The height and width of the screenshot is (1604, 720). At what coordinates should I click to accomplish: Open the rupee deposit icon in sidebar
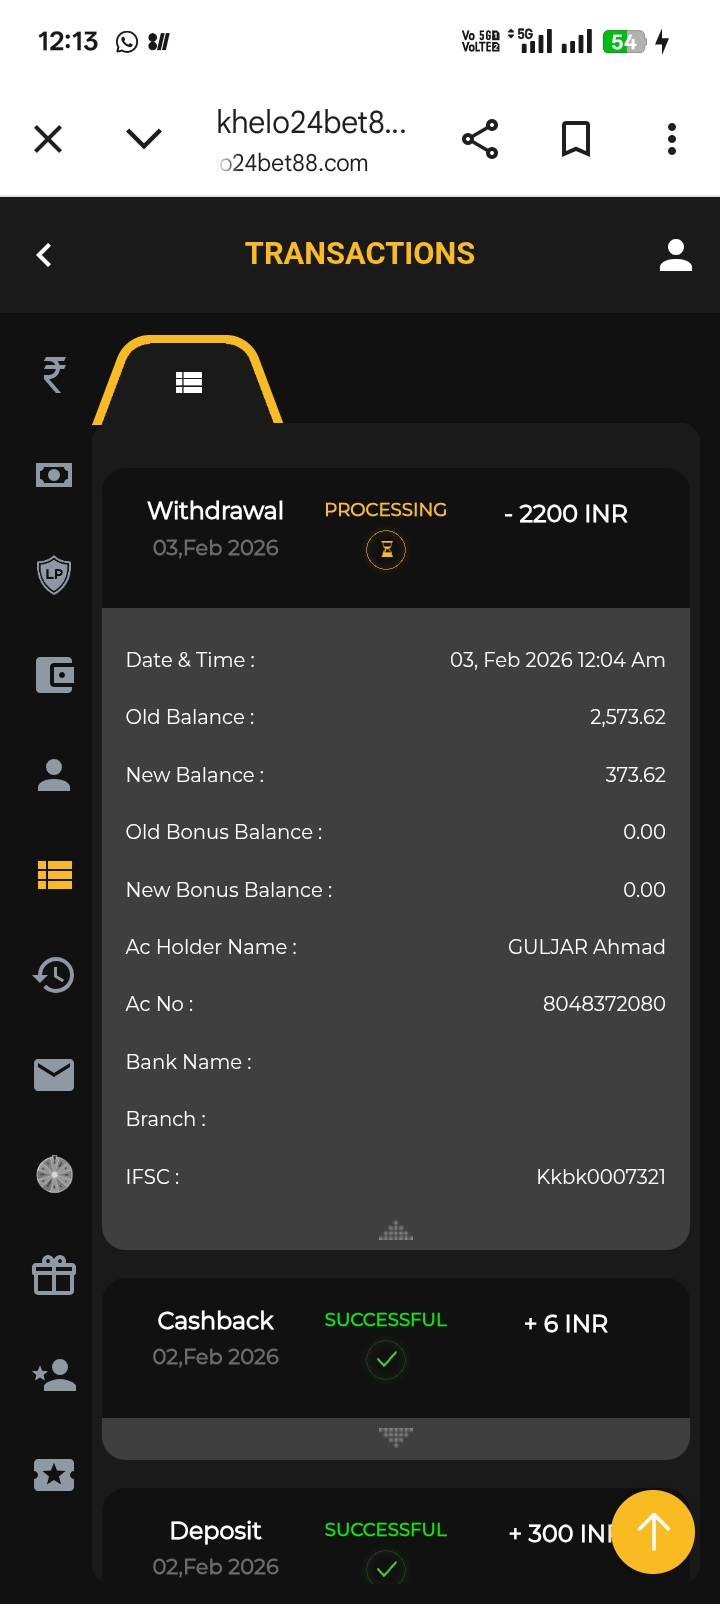point(54,375)
